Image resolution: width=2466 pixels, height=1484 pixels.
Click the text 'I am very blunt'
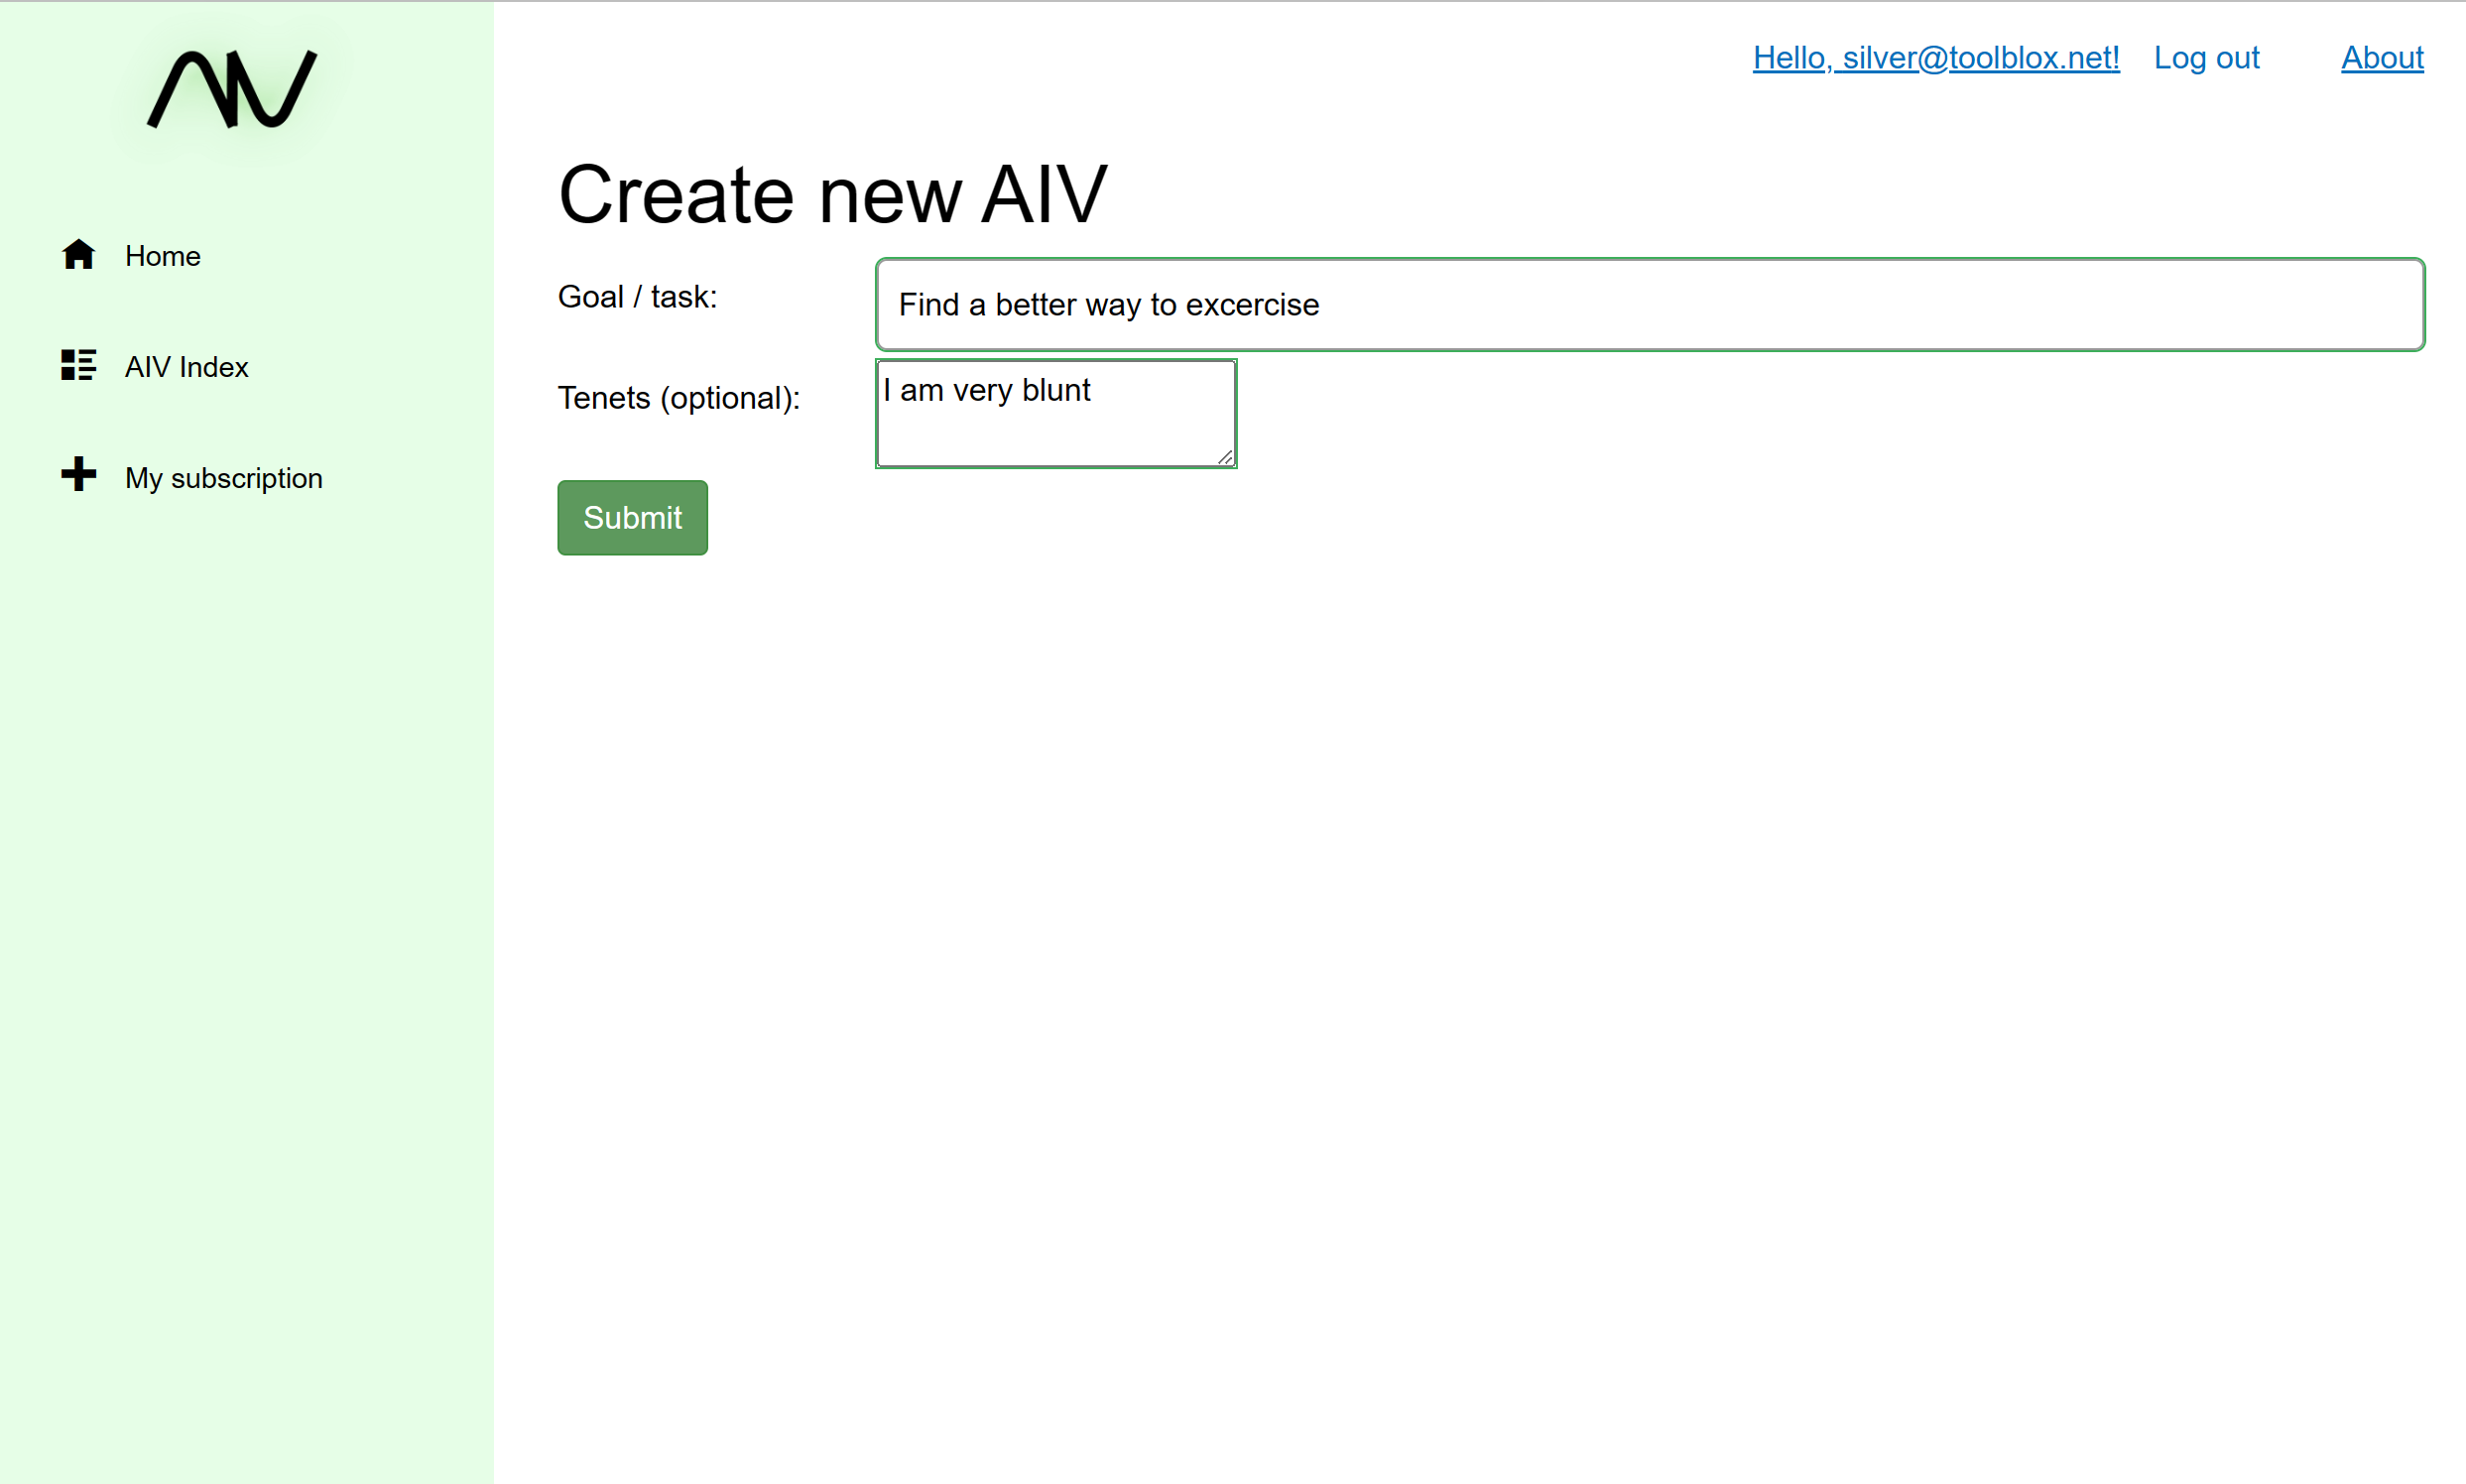point(986,390)
